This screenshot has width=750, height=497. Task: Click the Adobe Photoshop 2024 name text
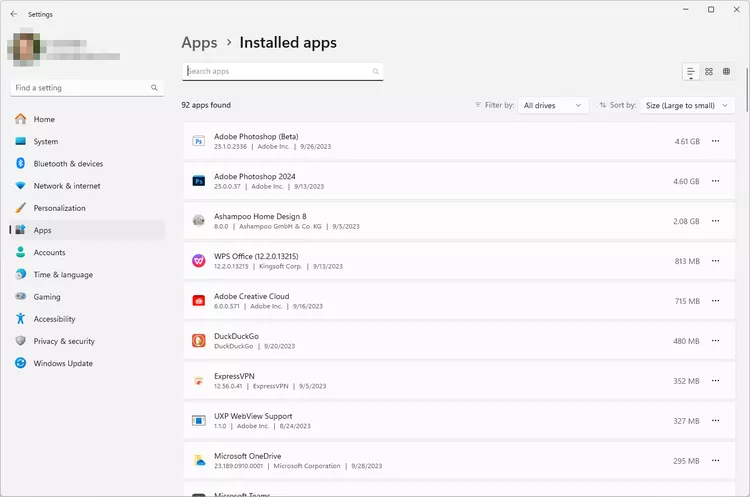click(254, 177)
